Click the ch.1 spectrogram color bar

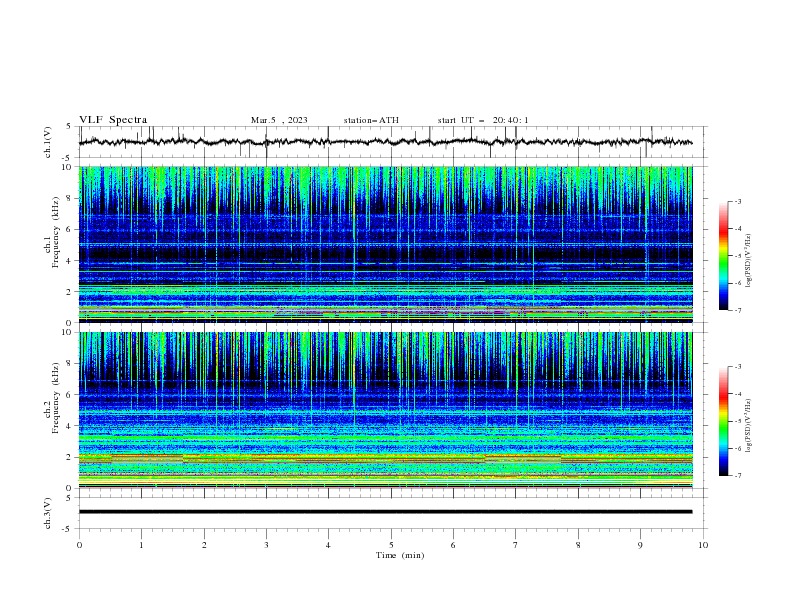[x=724, y=256]
